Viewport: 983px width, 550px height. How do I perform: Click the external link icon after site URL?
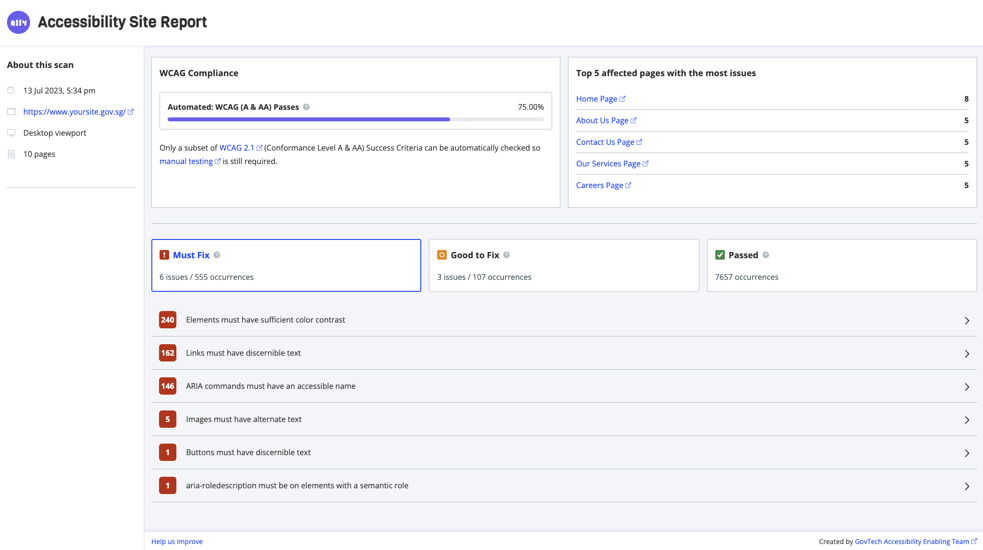point(131,112)
